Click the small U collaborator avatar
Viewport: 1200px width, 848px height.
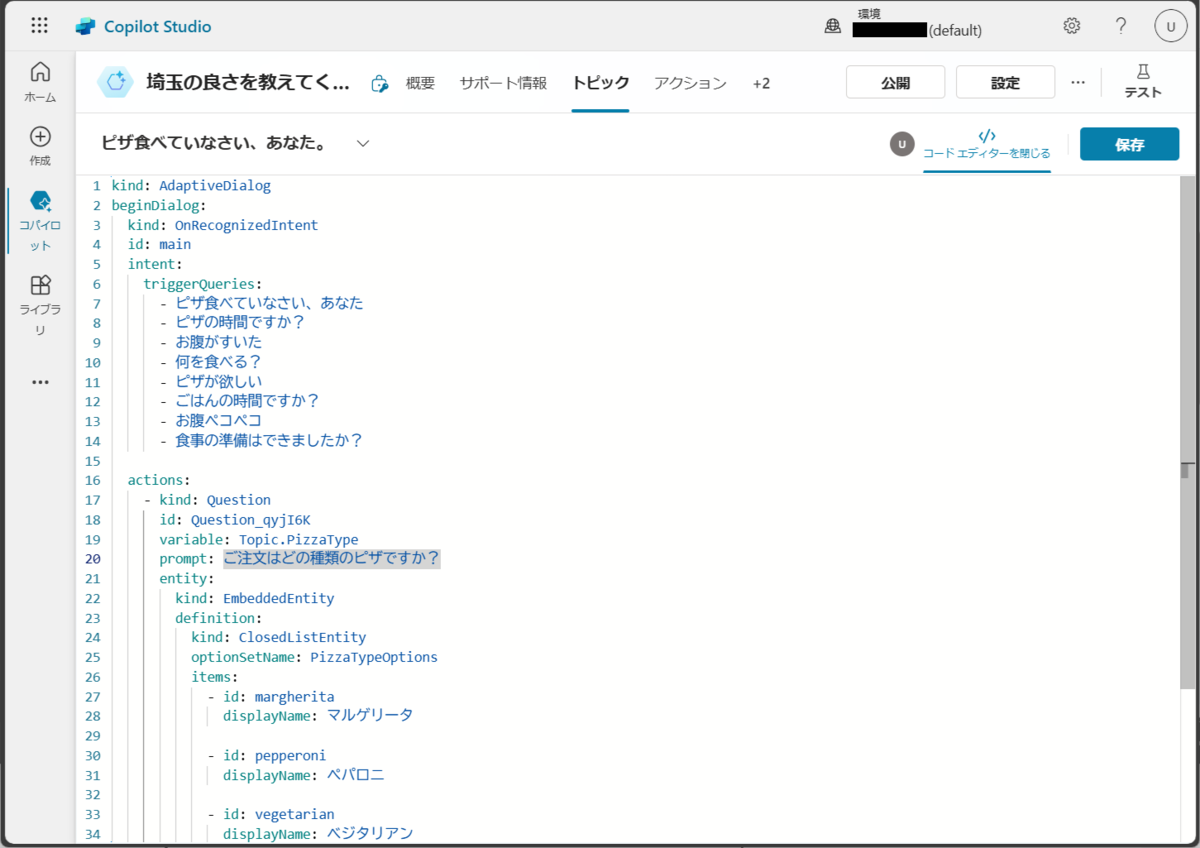coord(902,144)
